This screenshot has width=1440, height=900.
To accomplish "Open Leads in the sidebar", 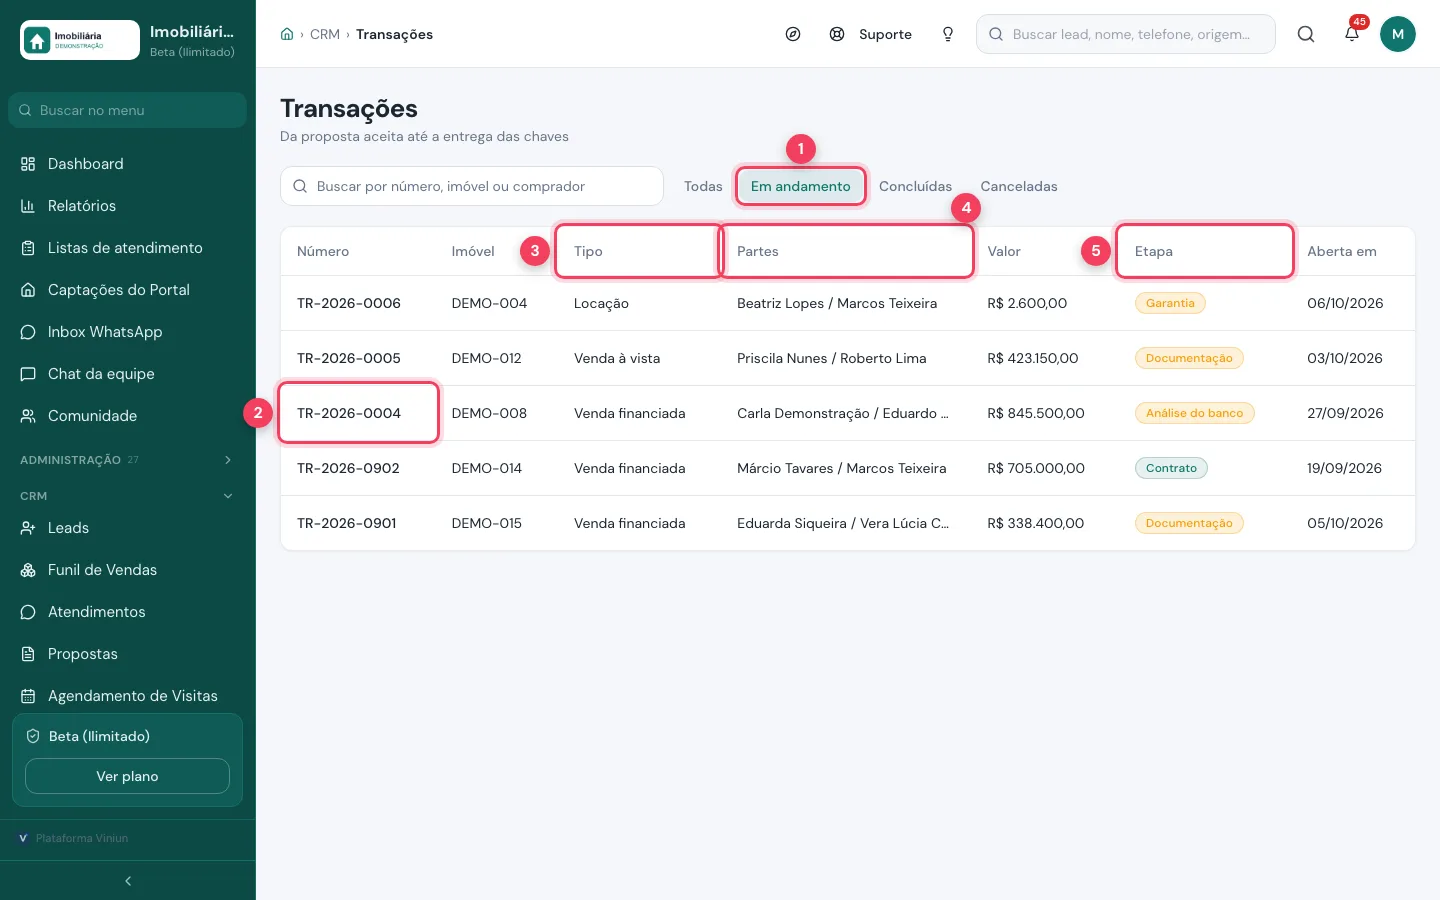I will tap(127, 528).
